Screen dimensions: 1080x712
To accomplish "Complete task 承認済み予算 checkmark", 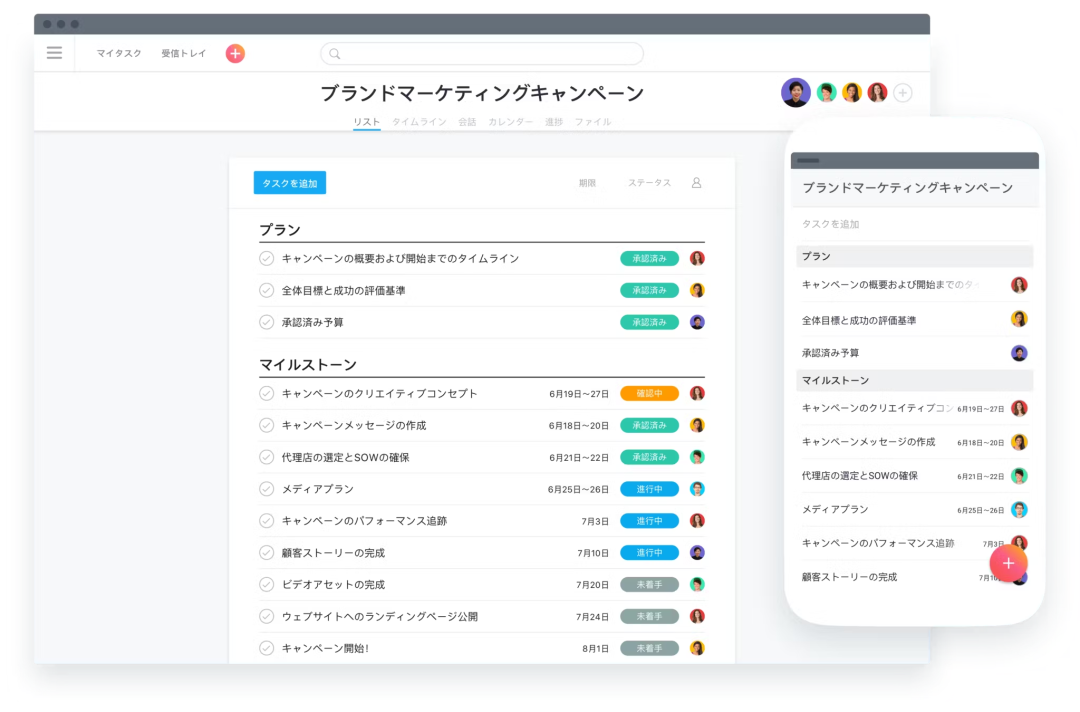I will (x=267, y=322).
